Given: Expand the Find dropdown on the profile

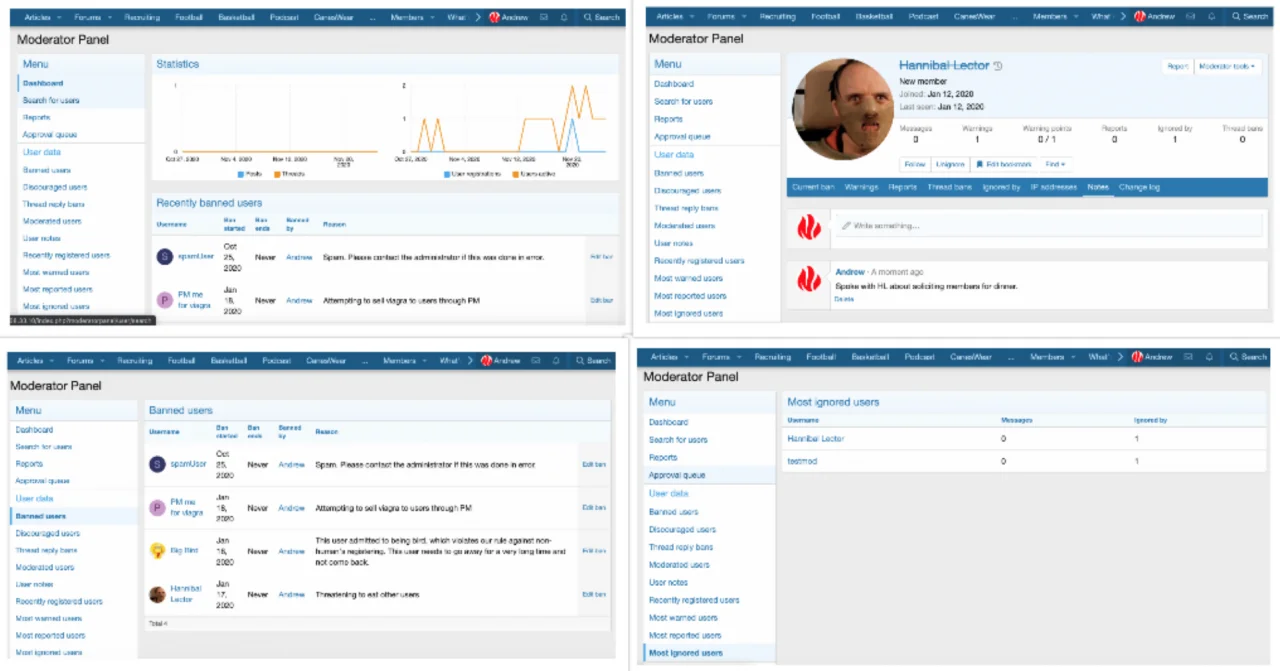Looking at the screenshot, I should click(x=1055, y=164).
